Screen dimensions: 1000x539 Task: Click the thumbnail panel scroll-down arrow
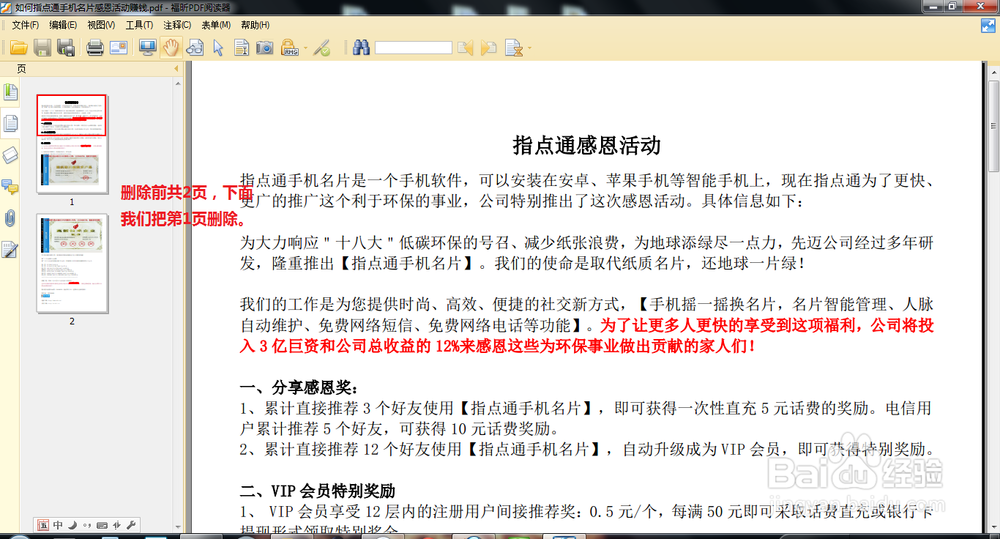(178, 527)
